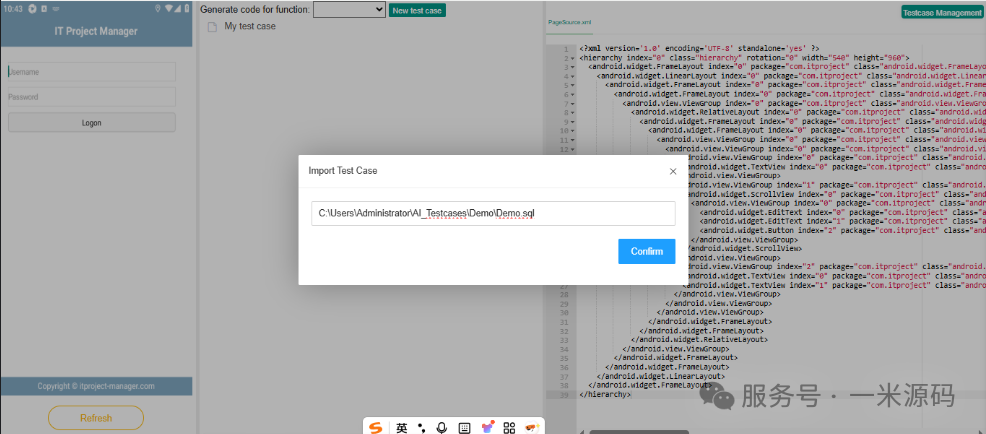Collapse code fold arrow on line 11

[573, 140]
